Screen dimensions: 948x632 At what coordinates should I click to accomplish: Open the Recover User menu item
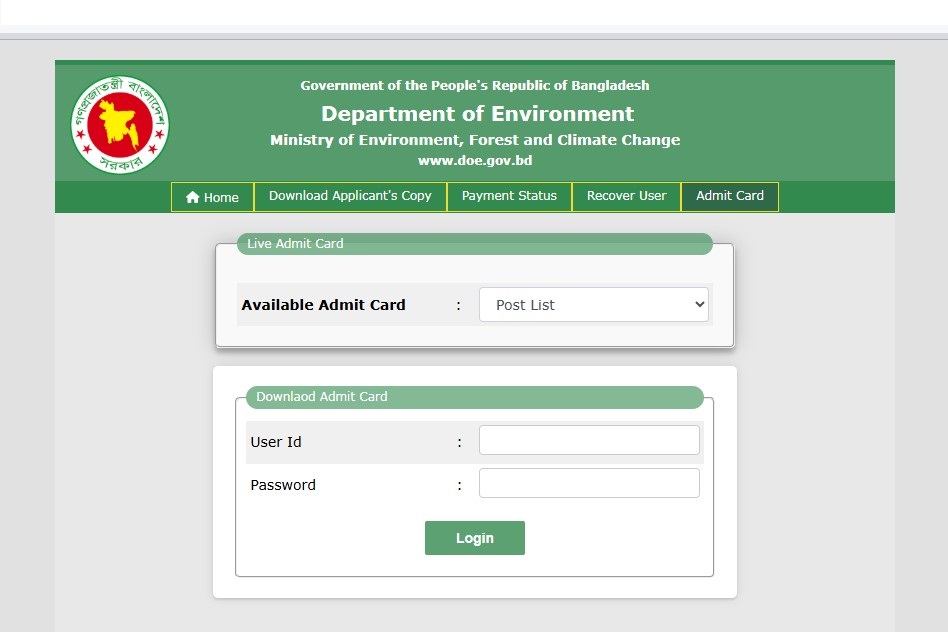[x=626, y=196]
